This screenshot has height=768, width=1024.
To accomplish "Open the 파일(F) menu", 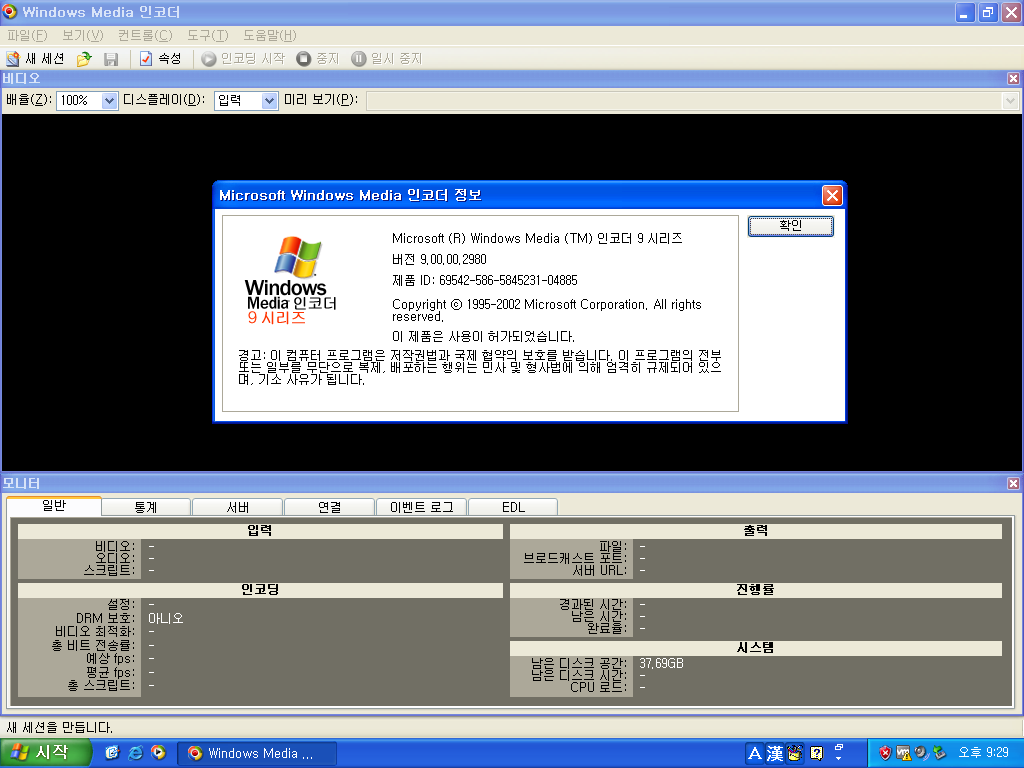I will 27,35.
